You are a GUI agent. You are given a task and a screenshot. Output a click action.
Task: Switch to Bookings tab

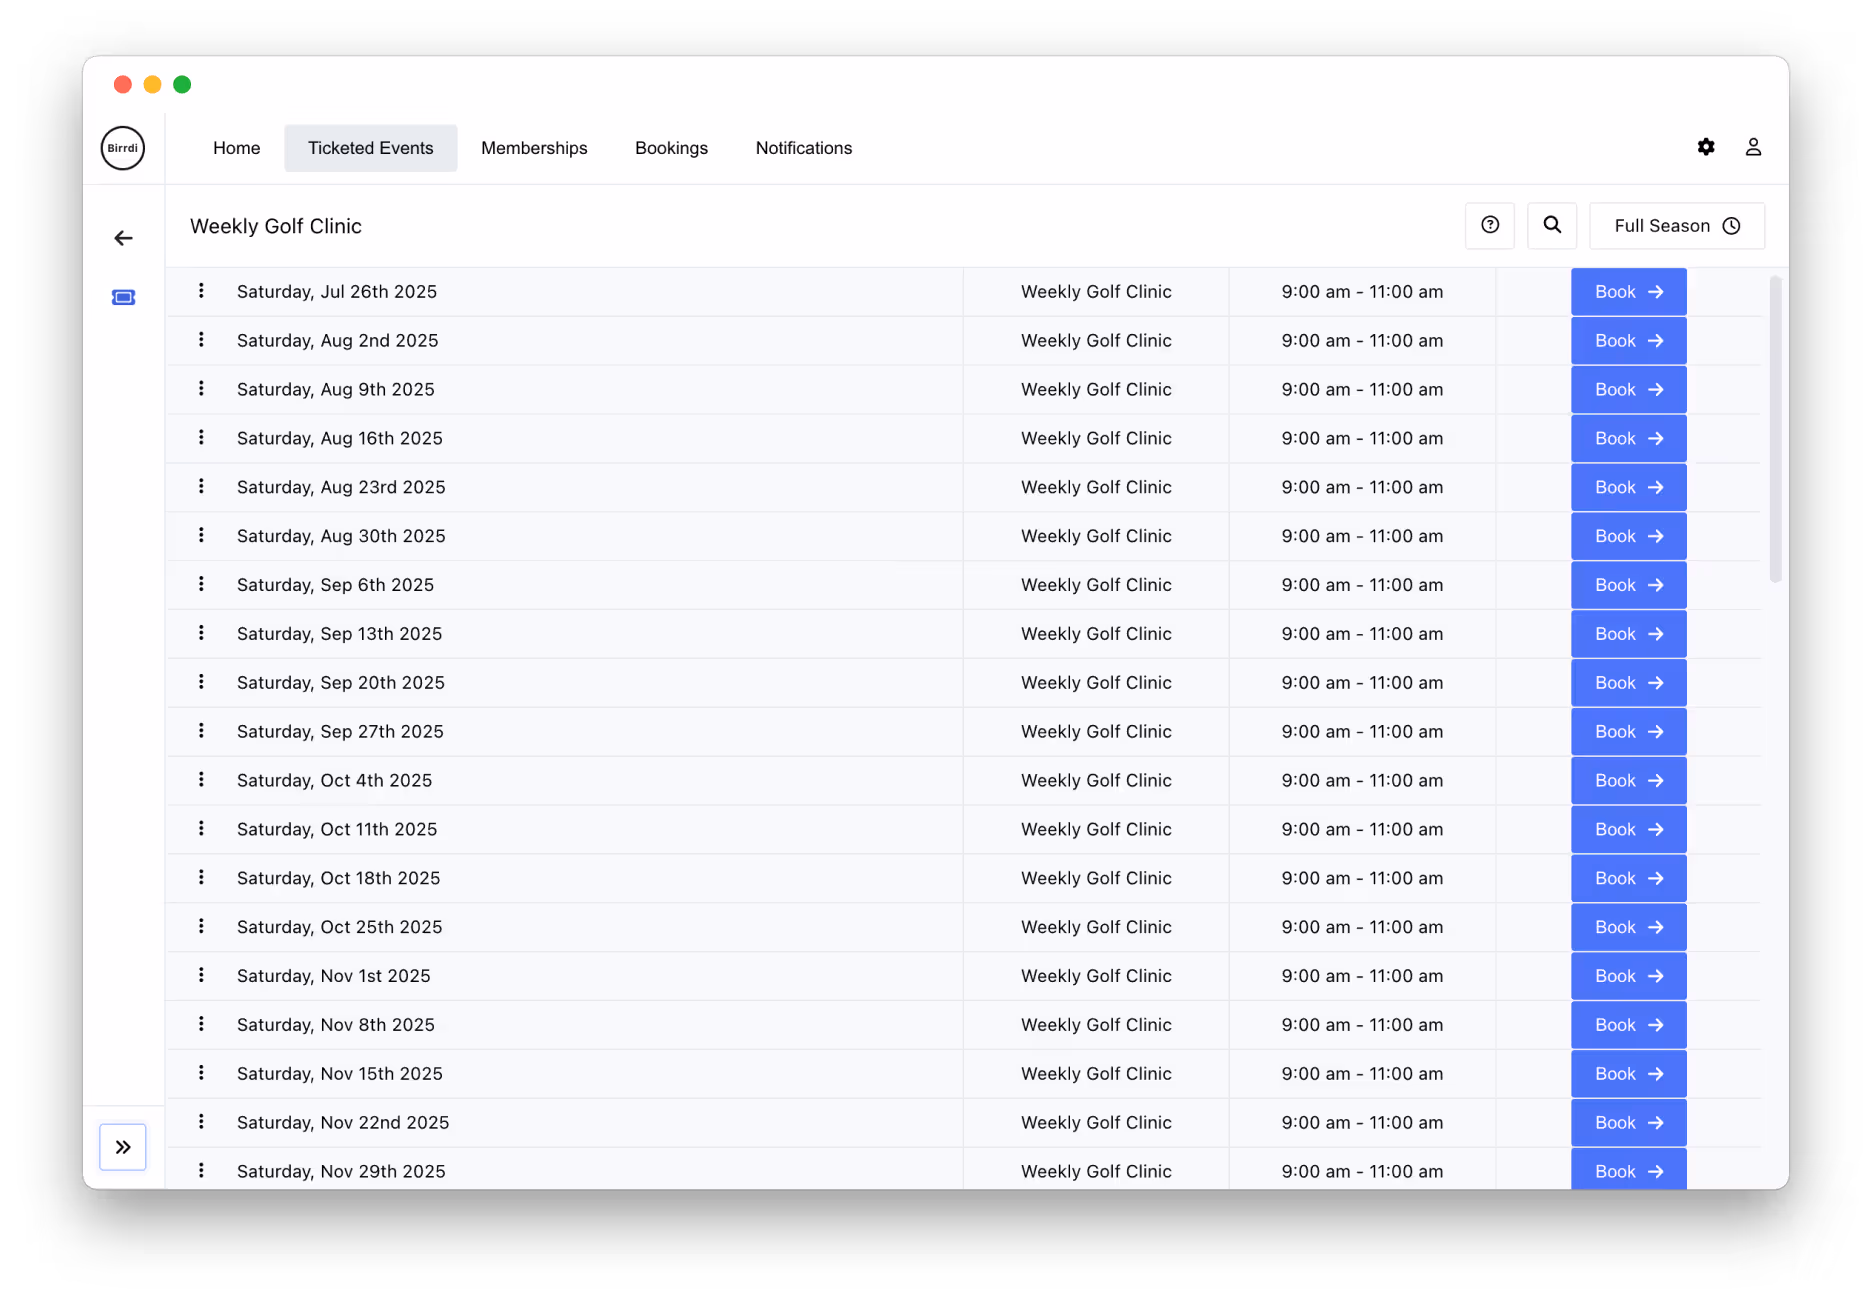coord(671,148)
